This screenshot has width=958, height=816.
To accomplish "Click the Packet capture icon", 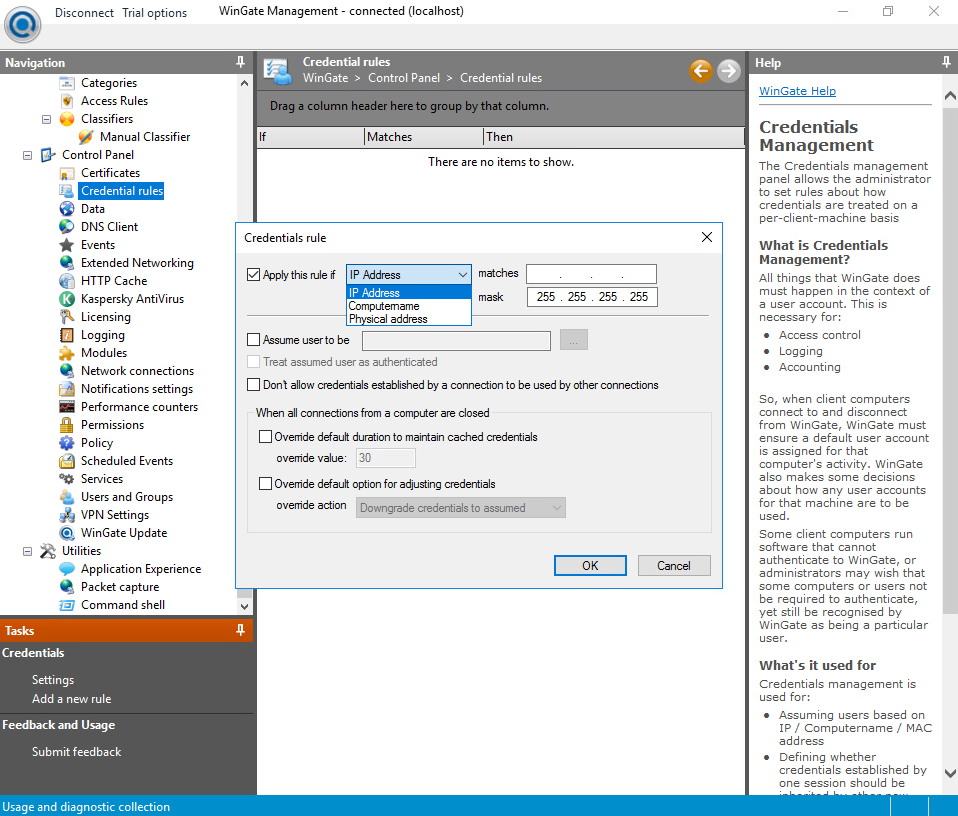I will 67,587.
